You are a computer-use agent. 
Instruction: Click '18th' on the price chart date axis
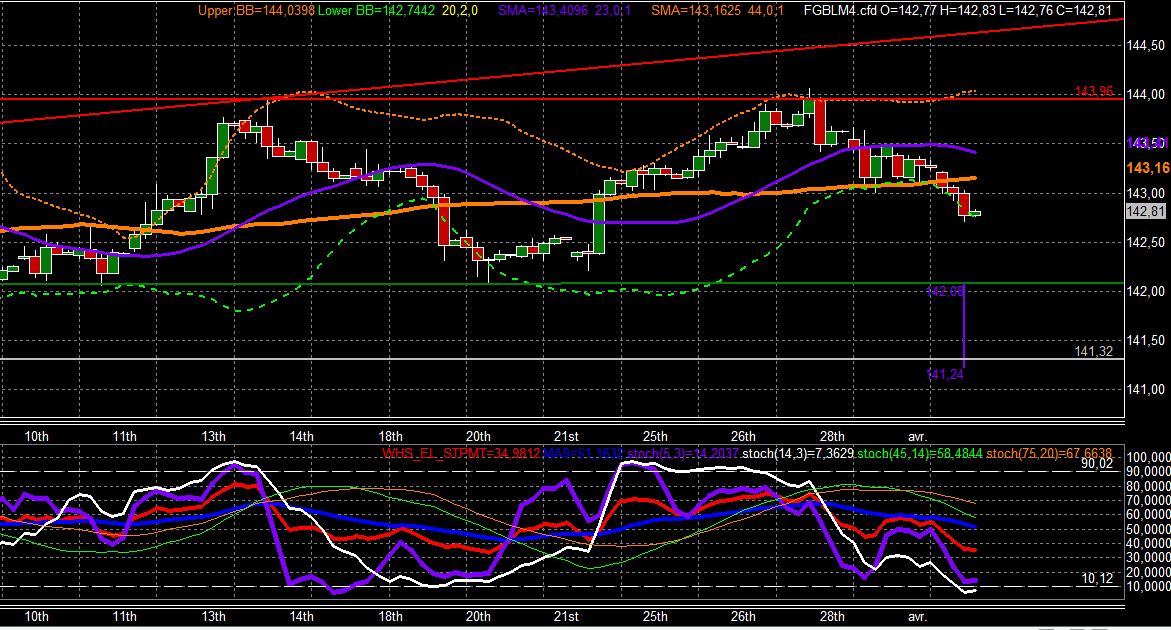(390, 436)
